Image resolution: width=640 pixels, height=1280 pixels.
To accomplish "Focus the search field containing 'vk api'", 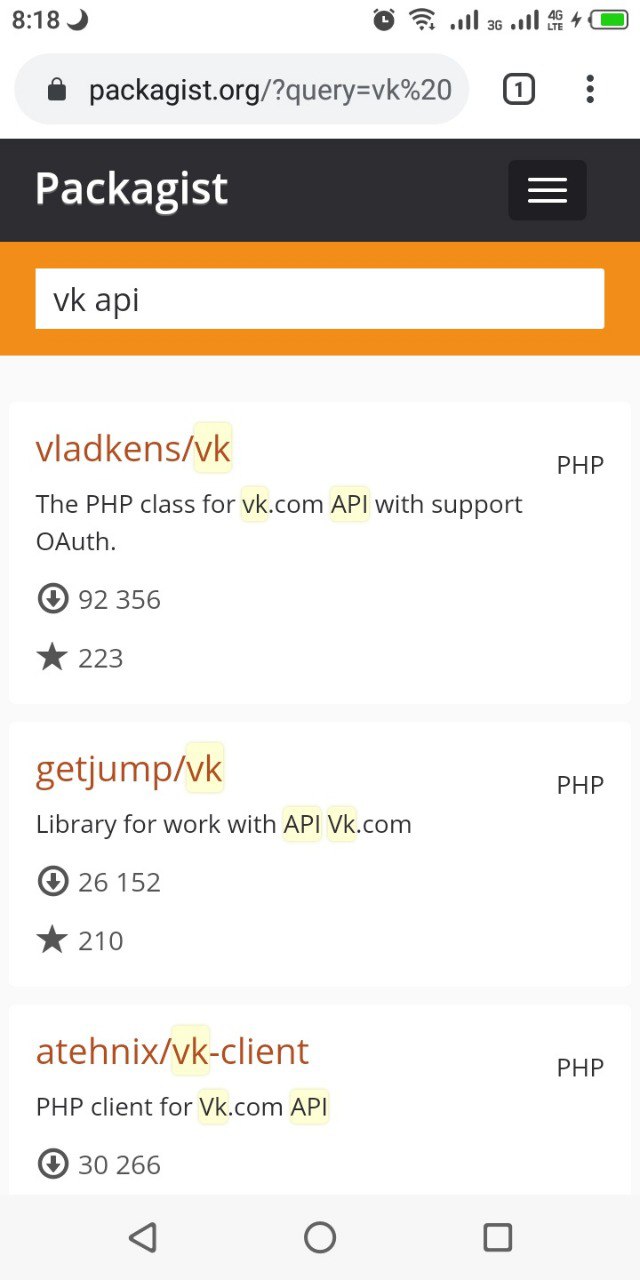I will click(320, 299).
